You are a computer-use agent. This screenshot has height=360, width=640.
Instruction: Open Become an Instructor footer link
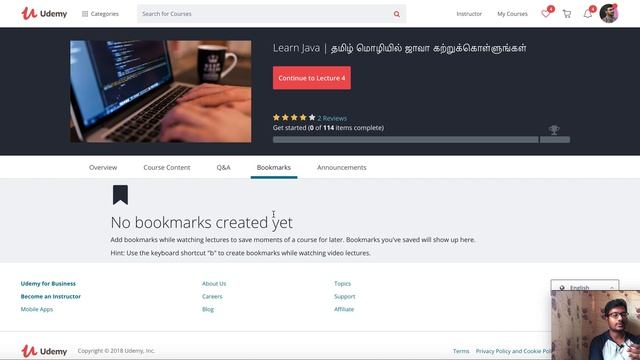51,296
